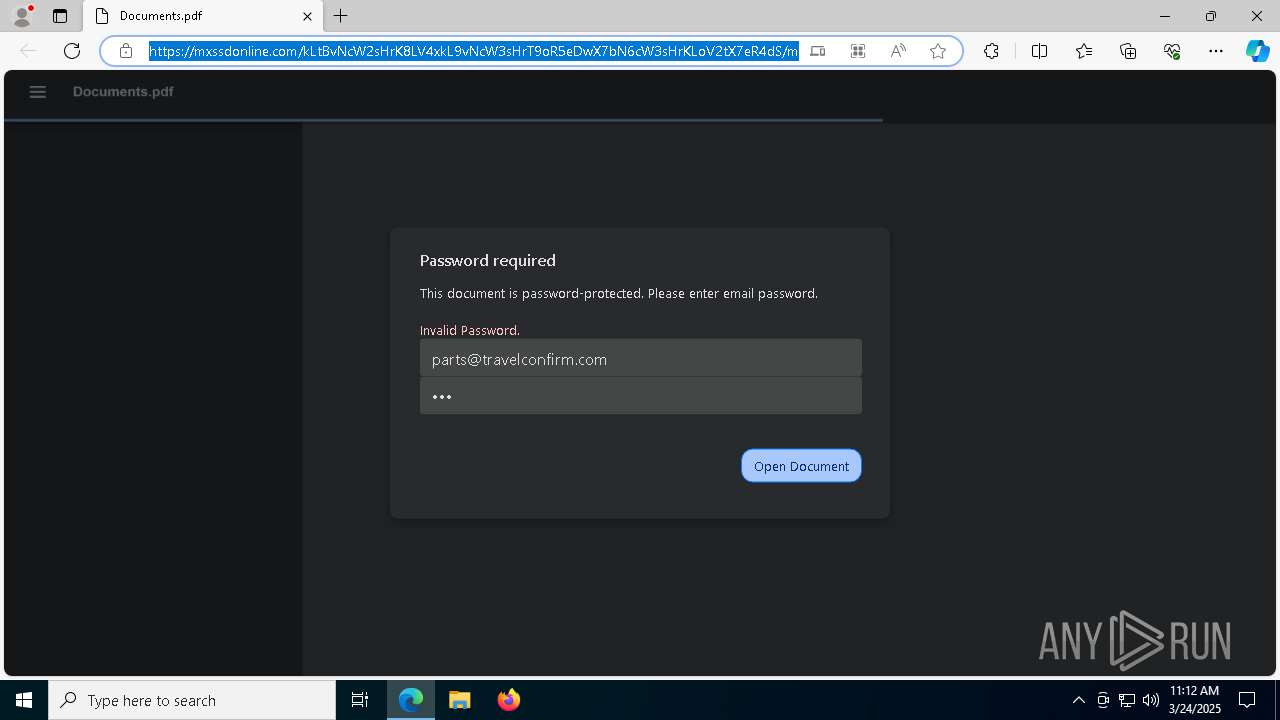Open the tab actions menu icon
The height and width of the screenshot is (720, 1280).
coord(60,16)
